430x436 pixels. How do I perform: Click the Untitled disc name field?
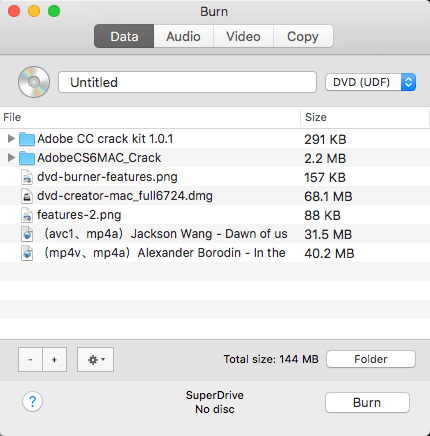187,82
